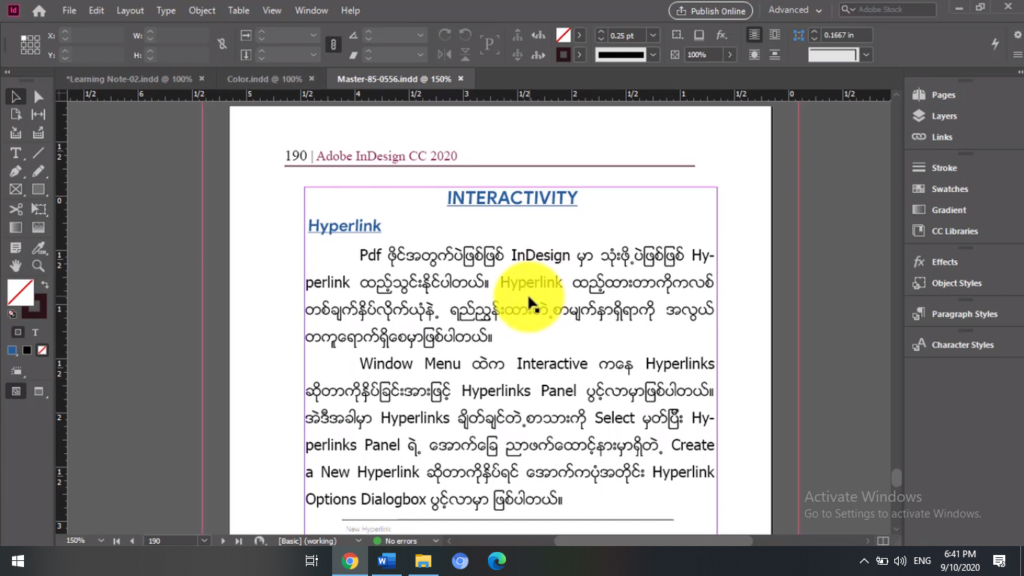Viewport: 1024px width, 576px height.
Task: Go to InDesign Home screen
Action: [39, 10]
